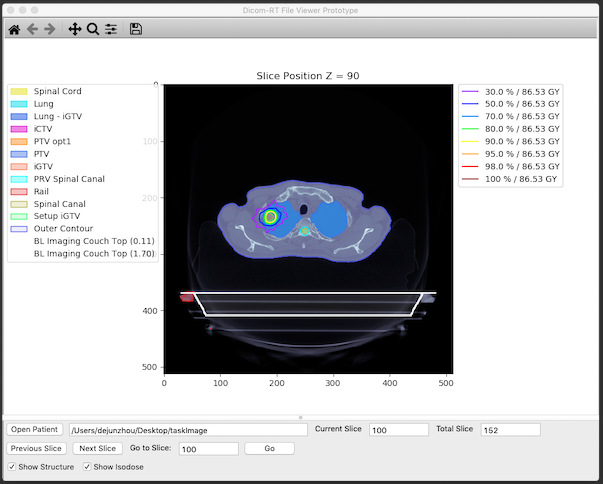Image resolution: width=603 pixels, height=484 pixels.
Task: Click the Current Slice value field
Action: point(398,430)
